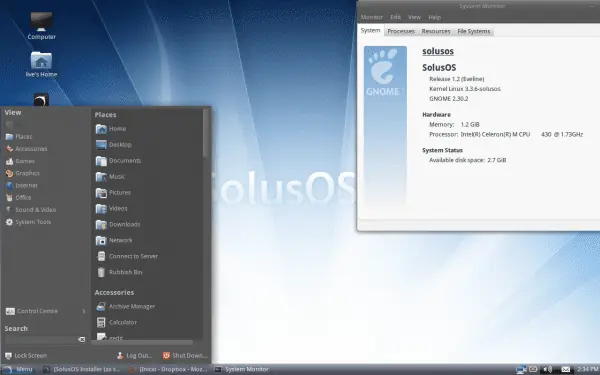Click the solusos hostname heading
The image size is (600, 375).
438,51
